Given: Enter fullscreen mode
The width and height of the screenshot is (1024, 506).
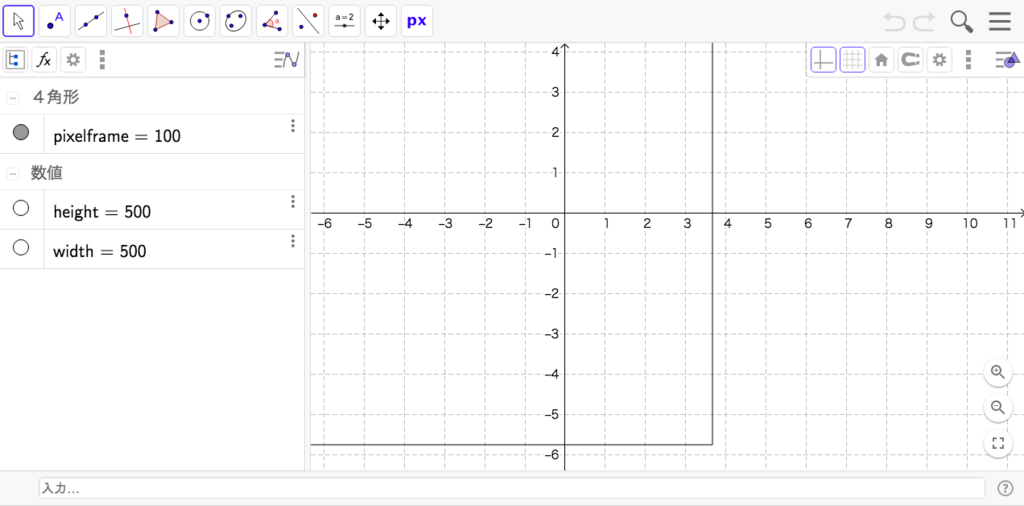Looking at the screenshot, I should 997,444.
